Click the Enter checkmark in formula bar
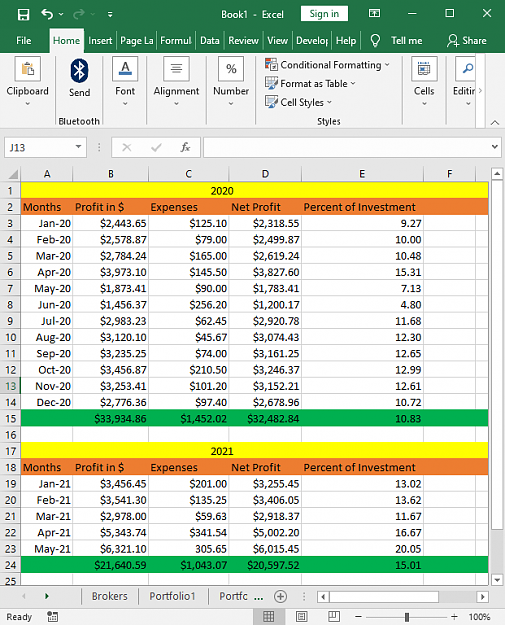 tap(156, 147)
